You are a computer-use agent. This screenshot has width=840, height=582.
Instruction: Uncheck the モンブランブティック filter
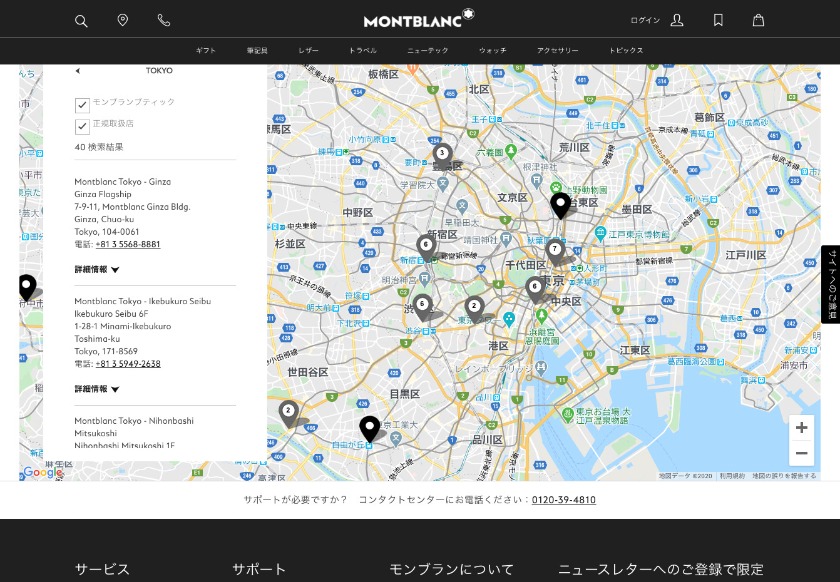(82, 104)
